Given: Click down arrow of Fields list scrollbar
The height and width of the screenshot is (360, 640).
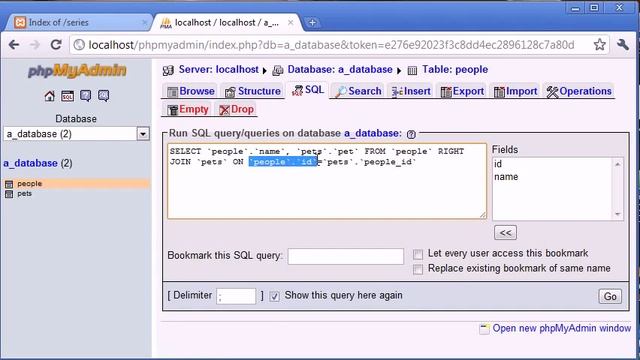Looking at the screenshot, I should [x=618, y=214].
